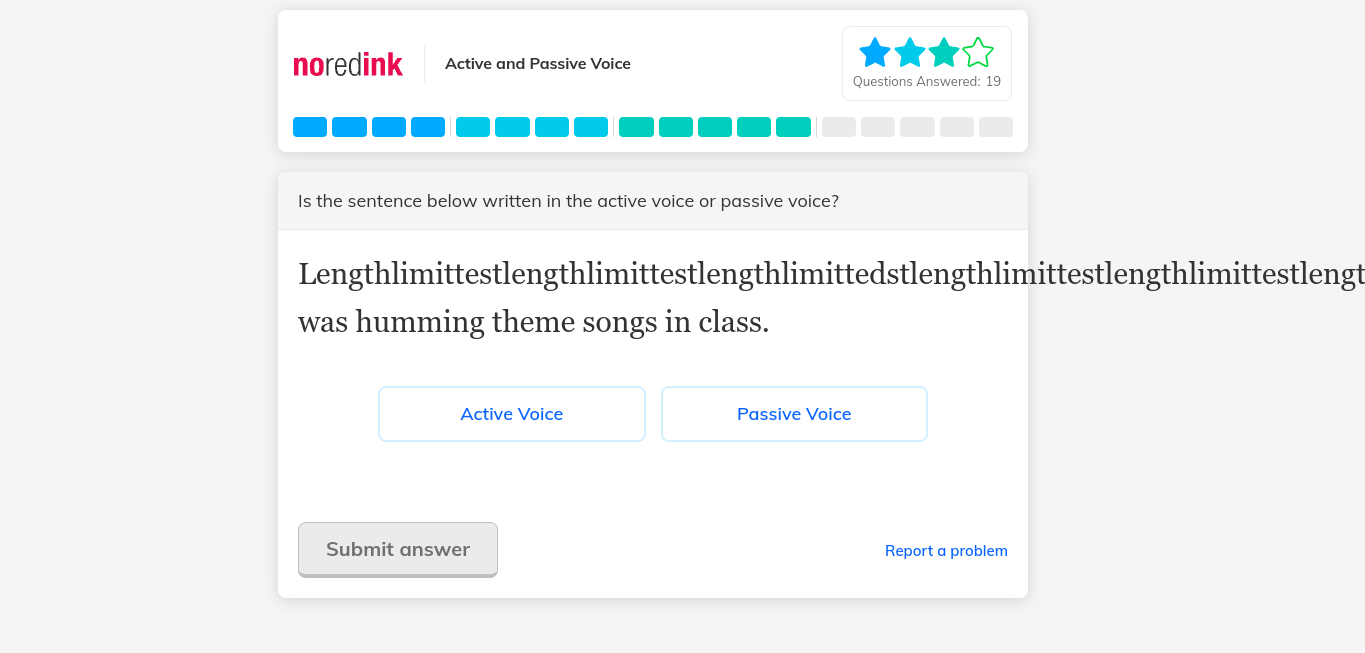Click the teal third star
Viewport: 1365px width, 653px height.
click(944, 52)
